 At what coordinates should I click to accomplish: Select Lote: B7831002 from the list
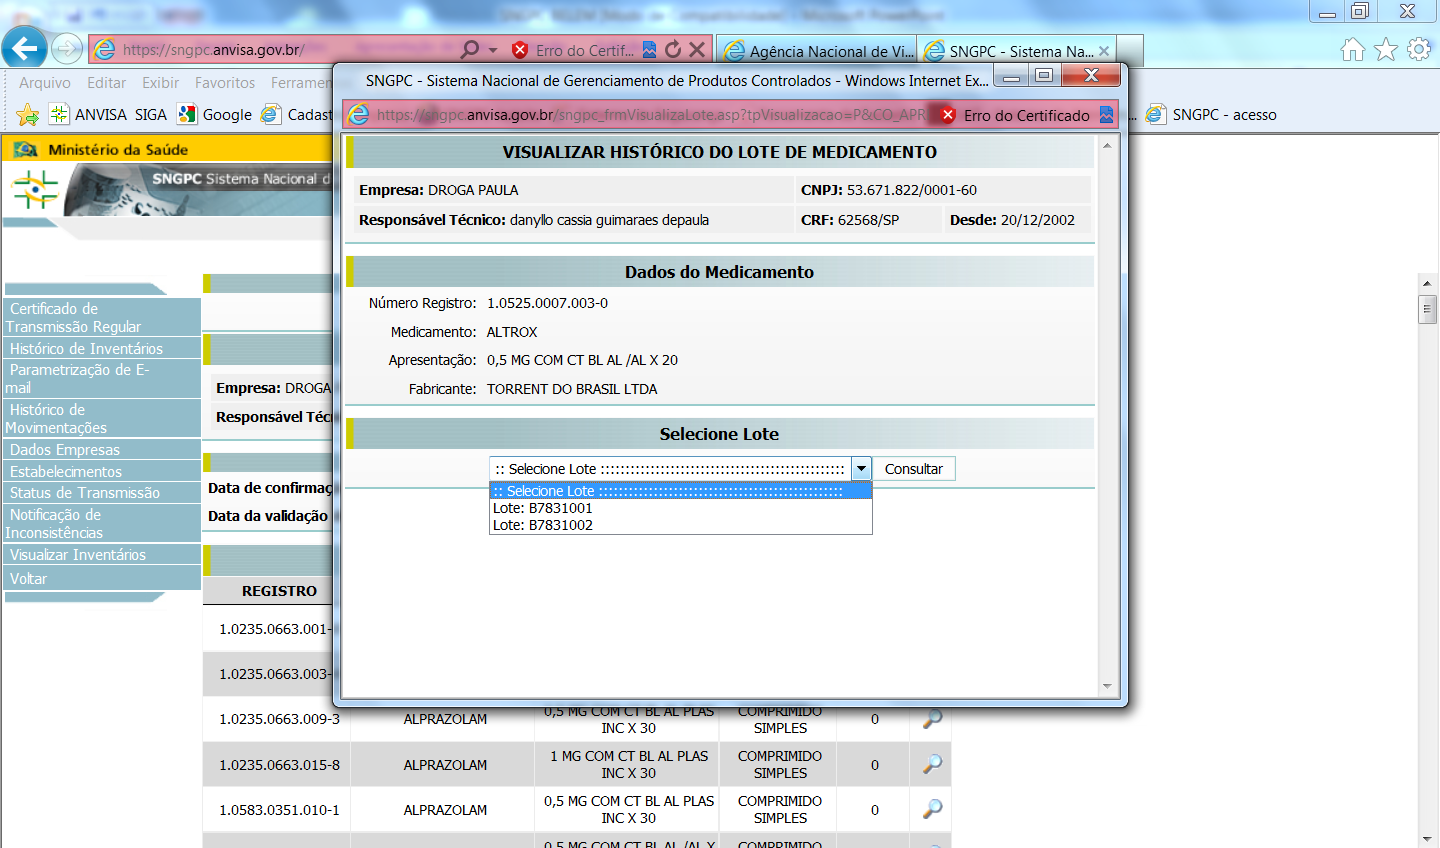point(680,525)
